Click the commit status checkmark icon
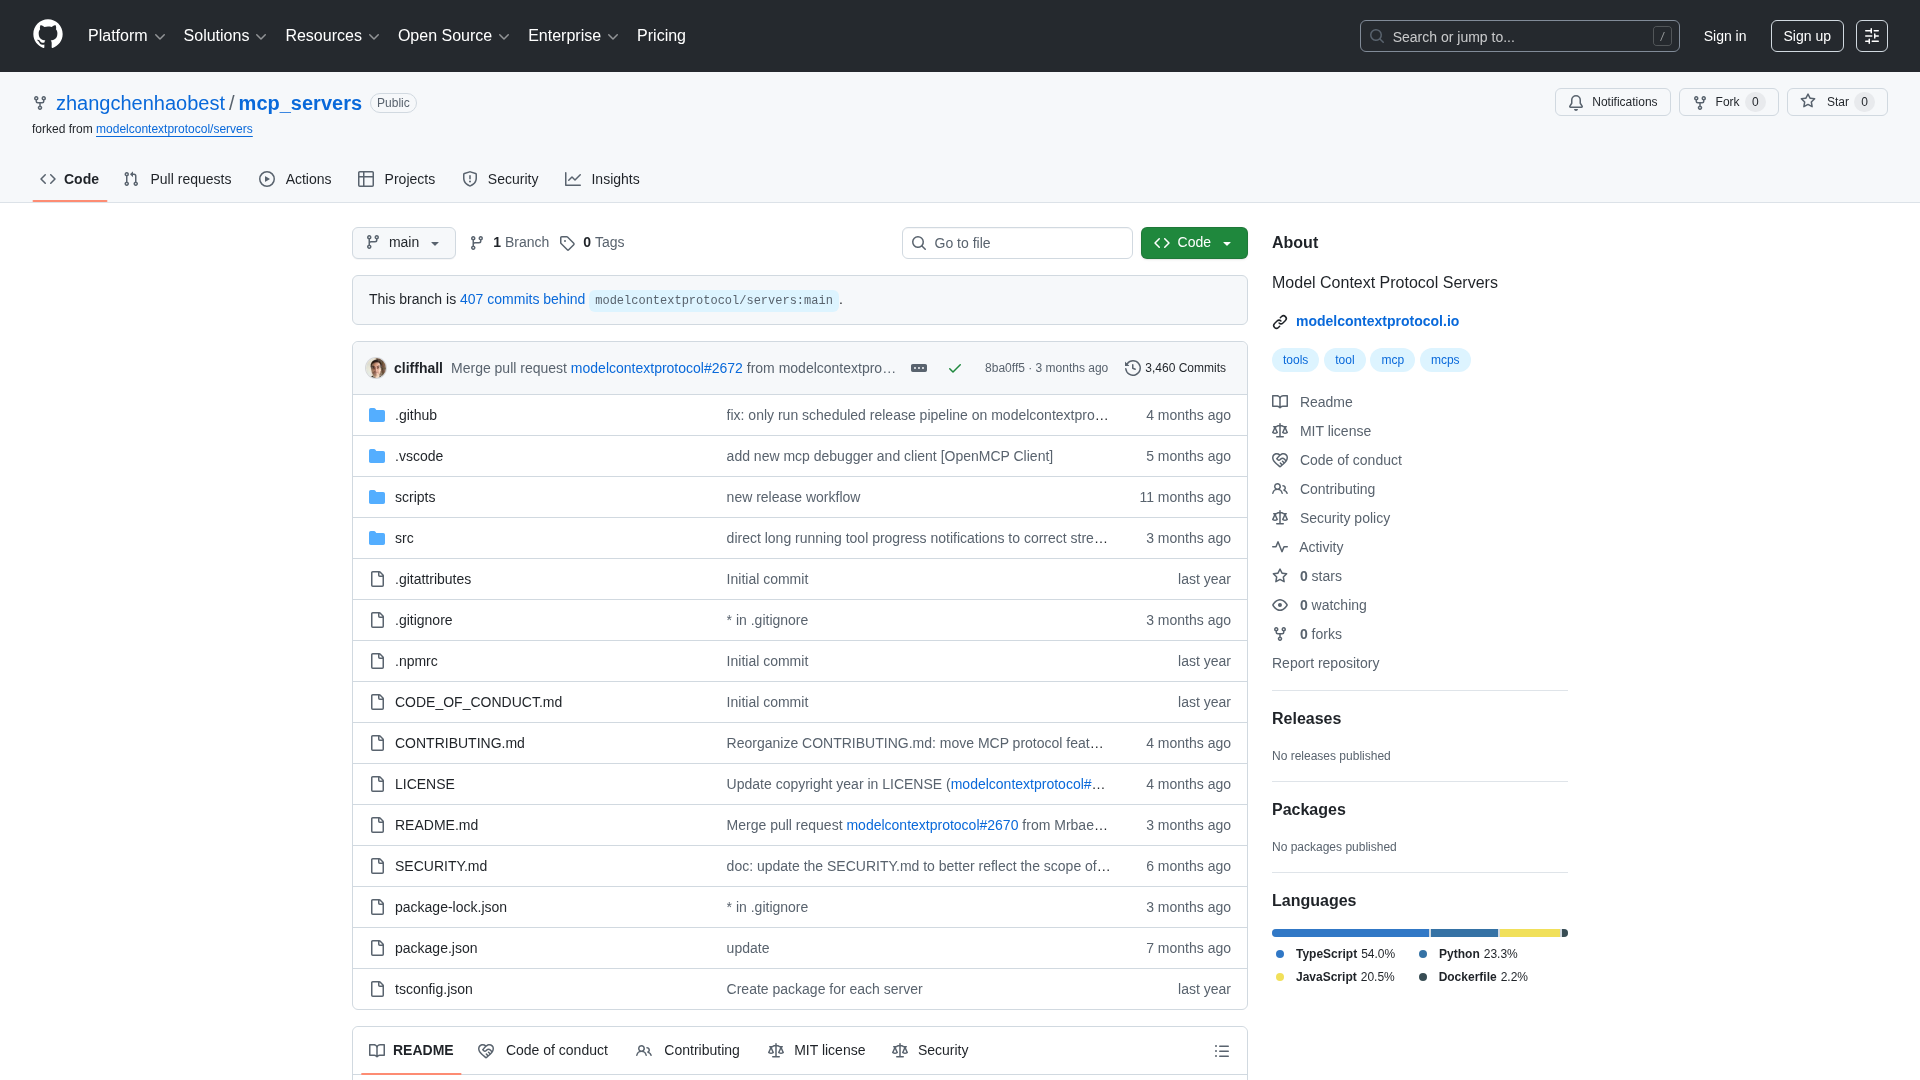The width and height of the screenshot is (1920, 1080). (x=955, y=368)
